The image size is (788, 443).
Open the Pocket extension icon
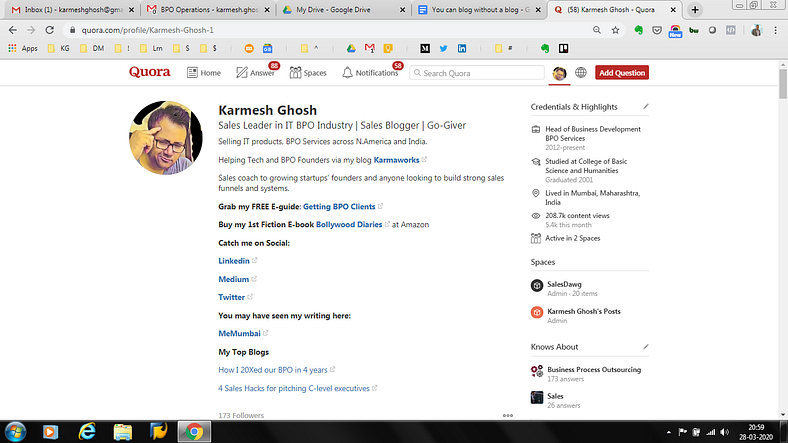click(657, 30)
